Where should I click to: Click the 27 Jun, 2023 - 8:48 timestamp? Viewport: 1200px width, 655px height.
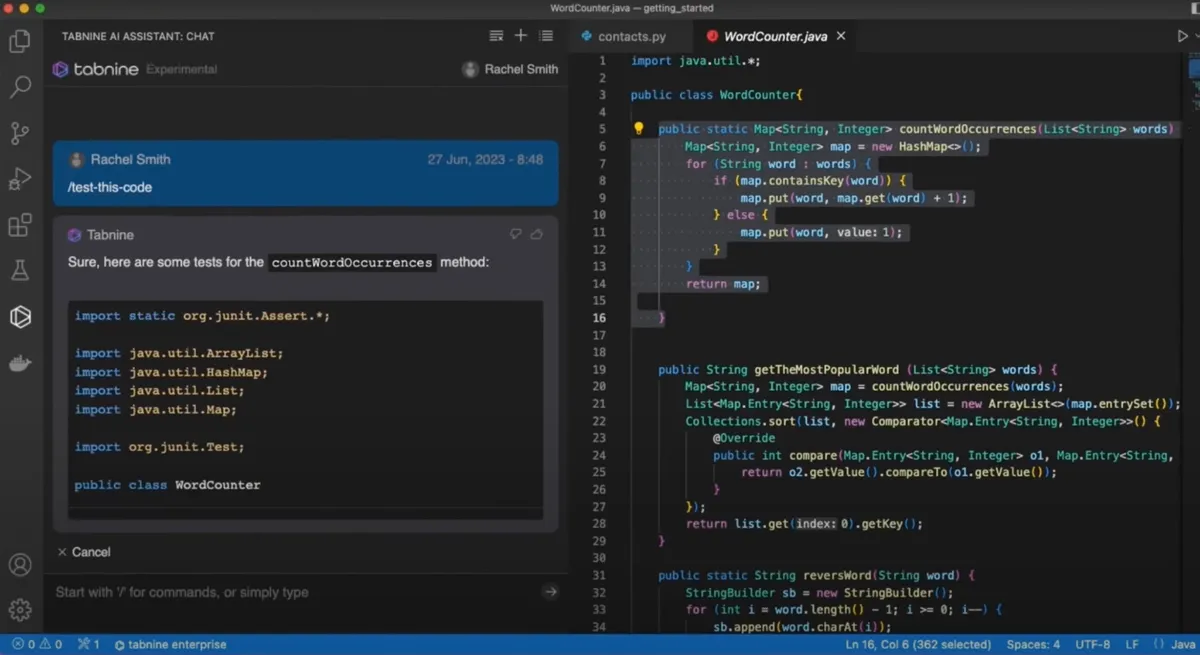pos(485,159)
